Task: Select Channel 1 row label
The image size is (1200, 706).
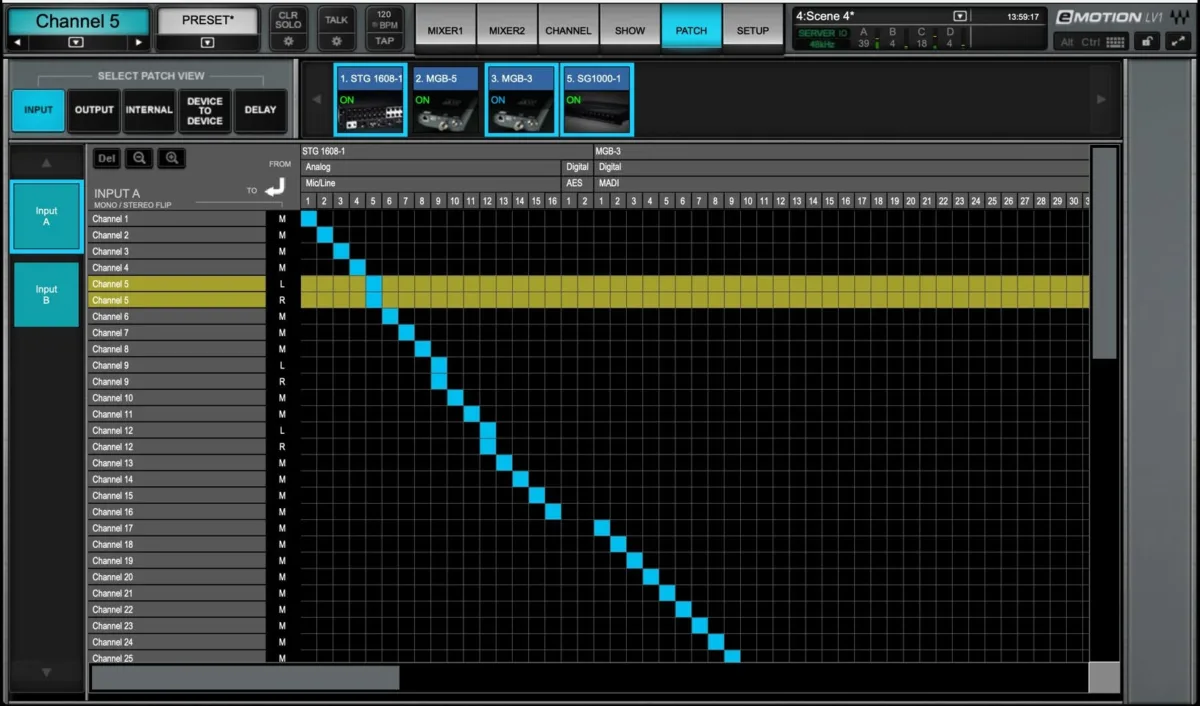Action: tap(177, 219)
